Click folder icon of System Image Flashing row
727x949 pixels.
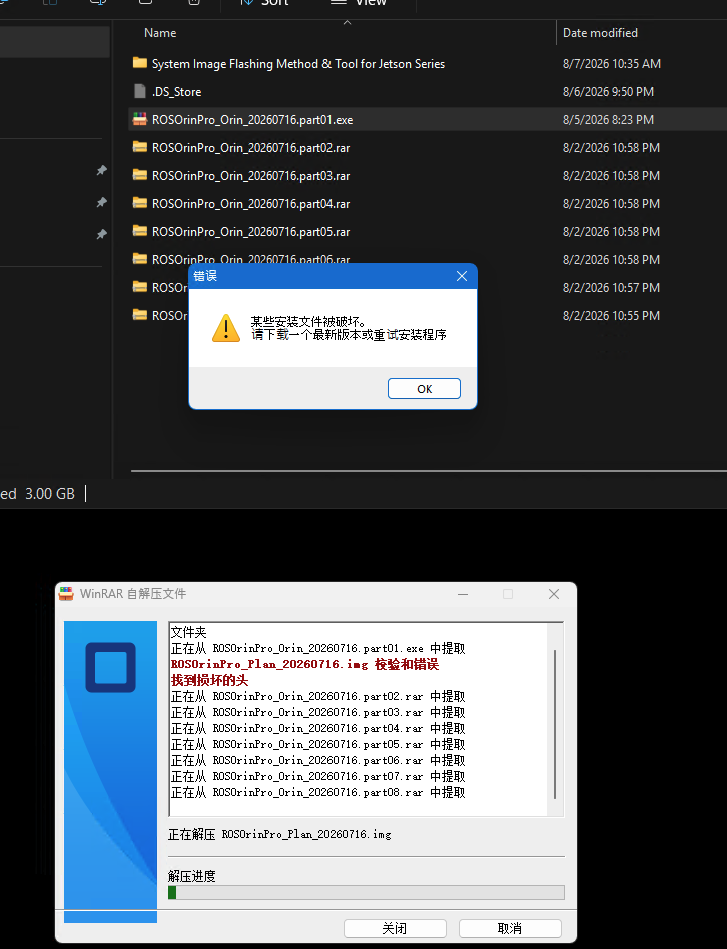tap(140, 63)
